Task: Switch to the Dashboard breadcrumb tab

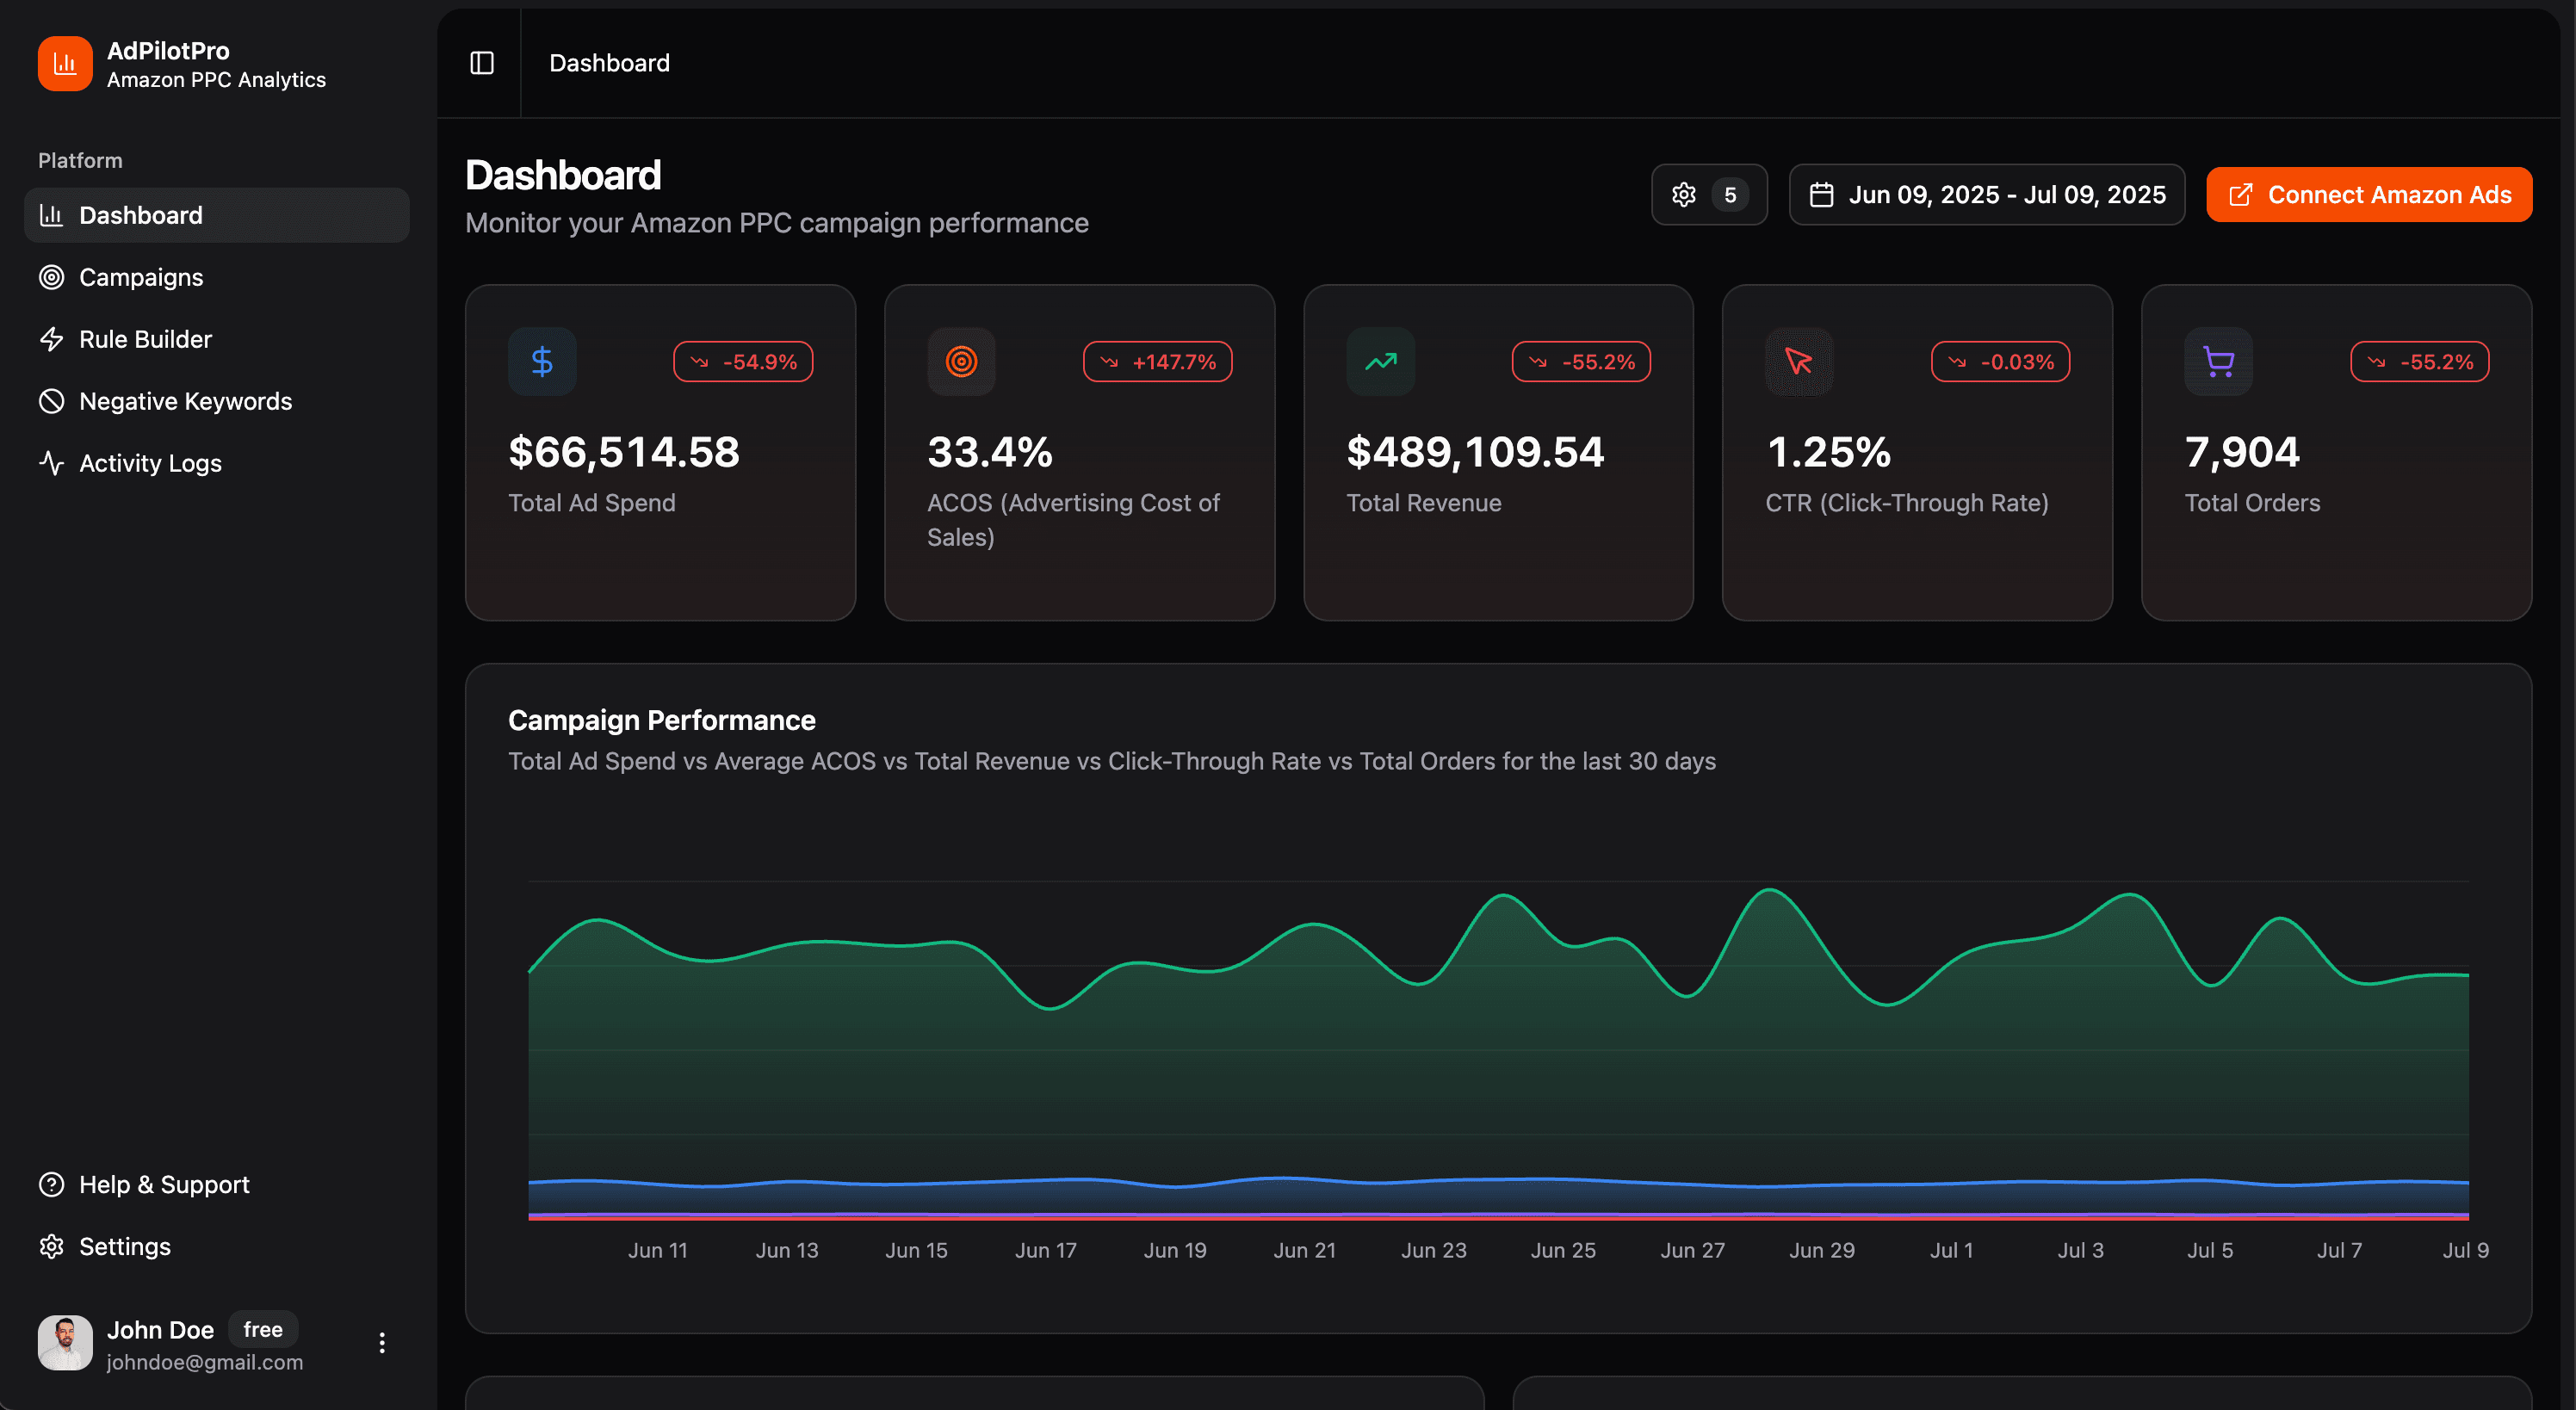Action: [x=609, y=62]
